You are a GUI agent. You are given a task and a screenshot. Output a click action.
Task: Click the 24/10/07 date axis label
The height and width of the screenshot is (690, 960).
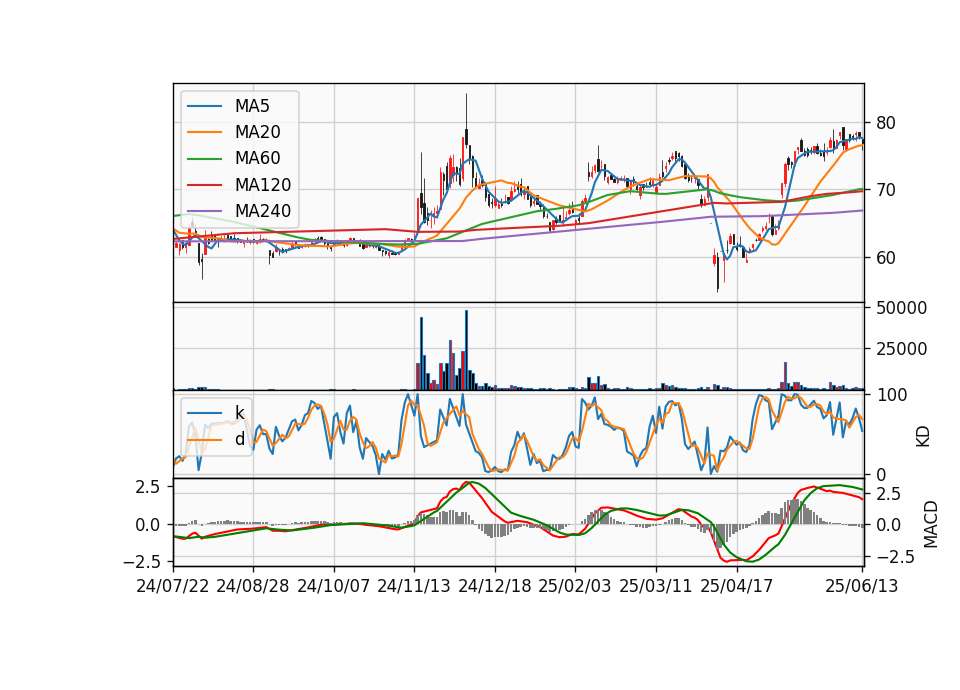coord(334,586)
